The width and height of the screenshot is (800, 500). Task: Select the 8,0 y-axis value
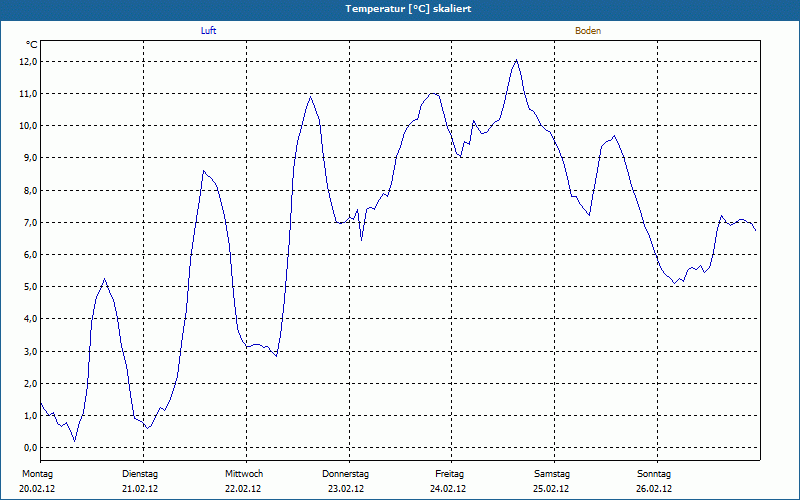pyautogui.click(x=30, y=191)
